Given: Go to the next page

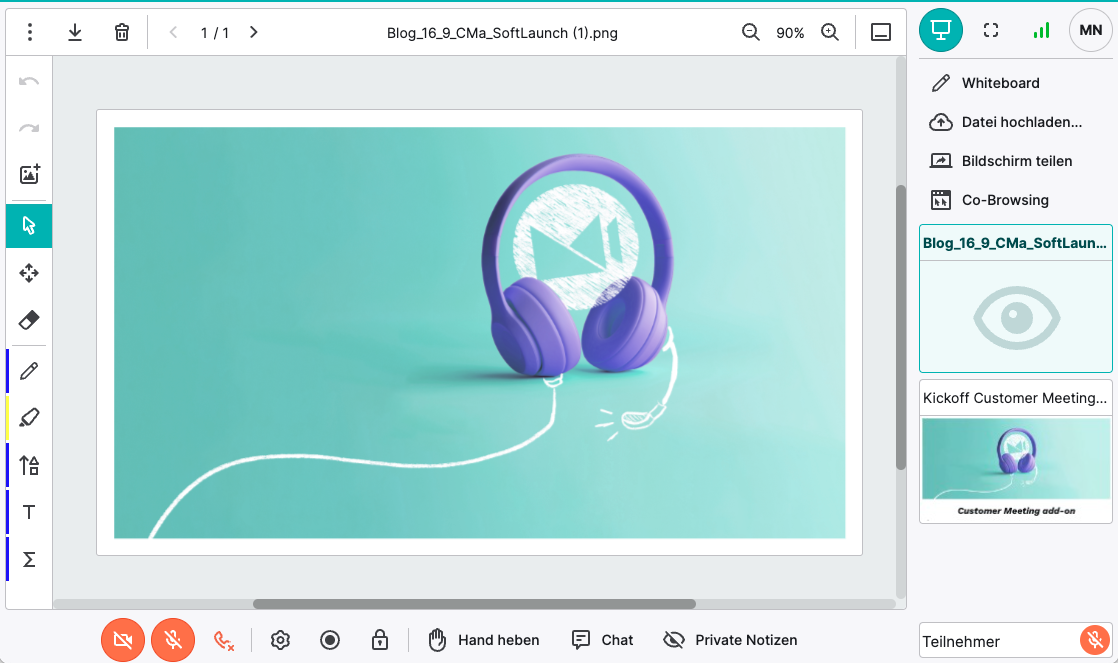Looking at the screenshot, I should [x=254, y=32].
